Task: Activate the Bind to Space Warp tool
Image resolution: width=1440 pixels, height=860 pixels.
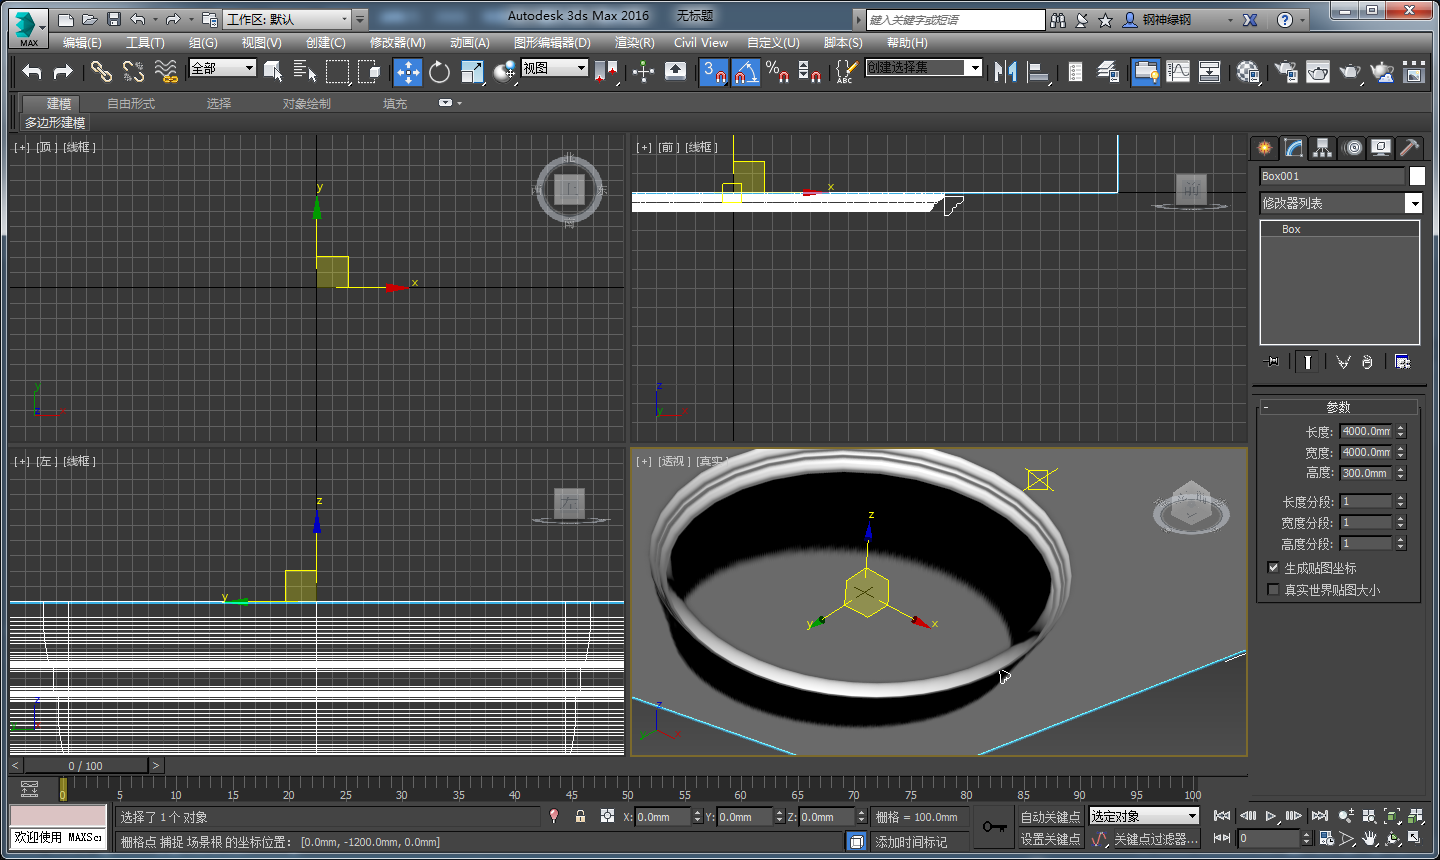Action: point(166,71)
